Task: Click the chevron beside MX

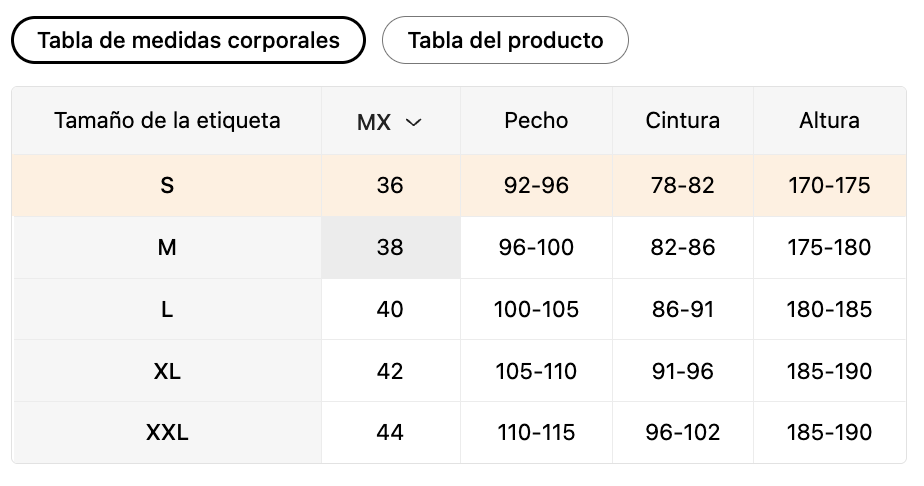Action: point(414,123)
